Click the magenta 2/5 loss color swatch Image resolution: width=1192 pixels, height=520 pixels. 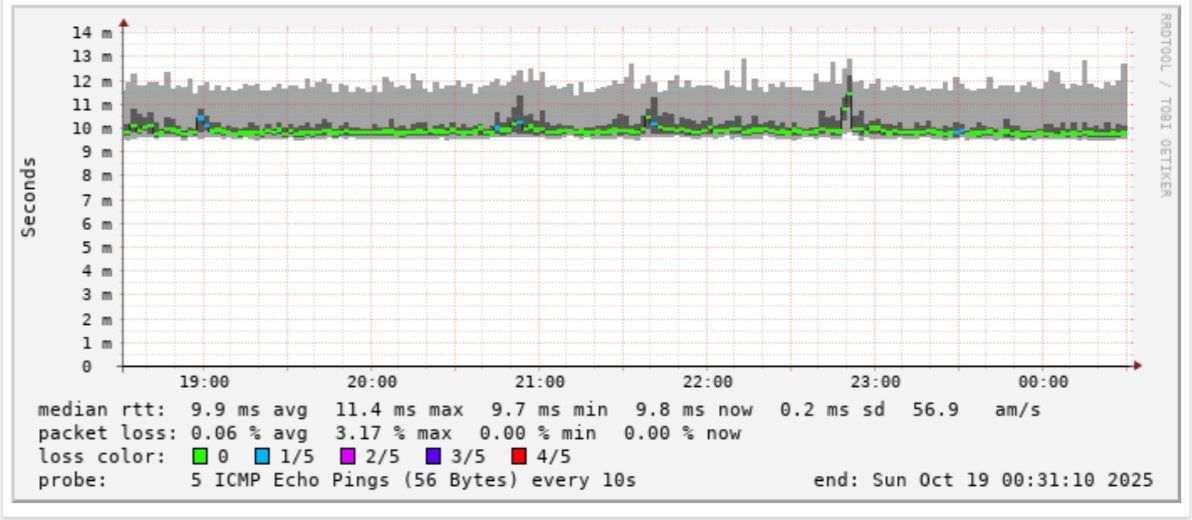[348, 457]
